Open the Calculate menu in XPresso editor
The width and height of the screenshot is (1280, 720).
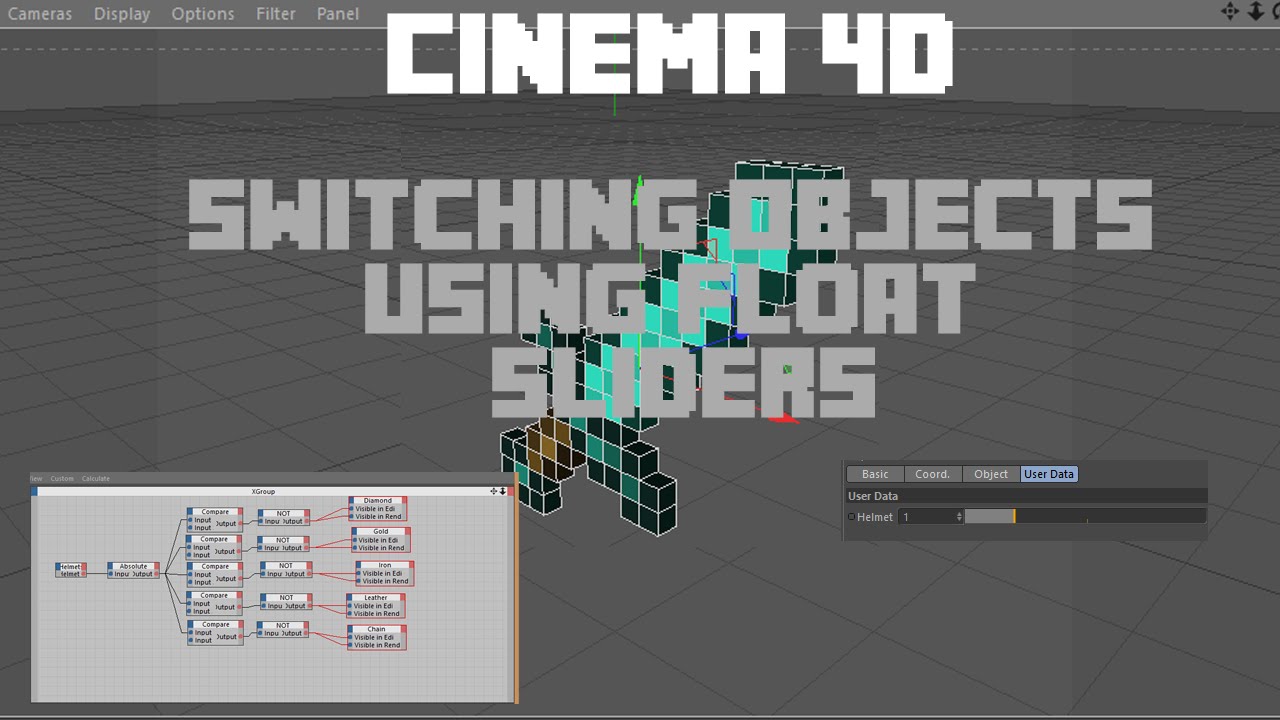tap(96, 478)
